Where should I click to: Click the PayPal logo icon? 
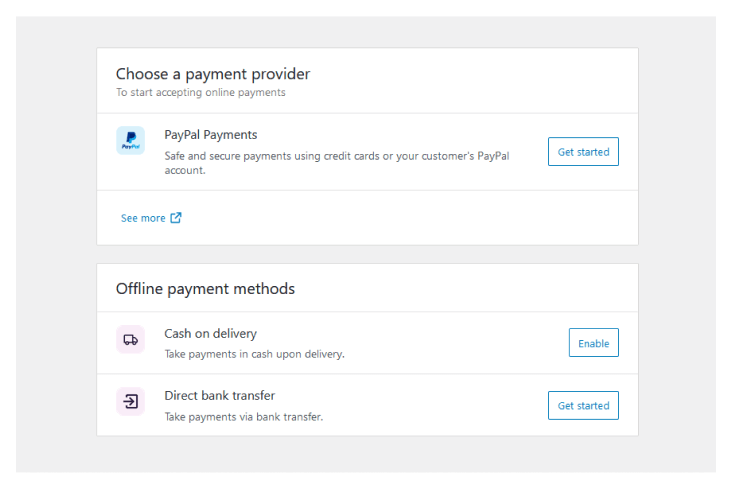[x=130, y=140]
